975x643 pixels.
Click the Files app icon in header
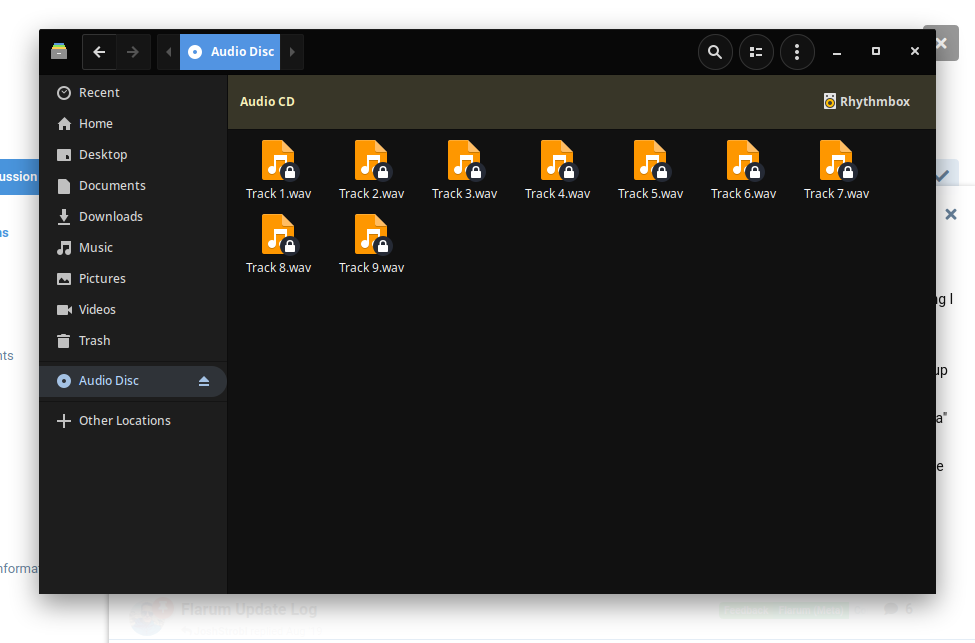coord(59,52)
